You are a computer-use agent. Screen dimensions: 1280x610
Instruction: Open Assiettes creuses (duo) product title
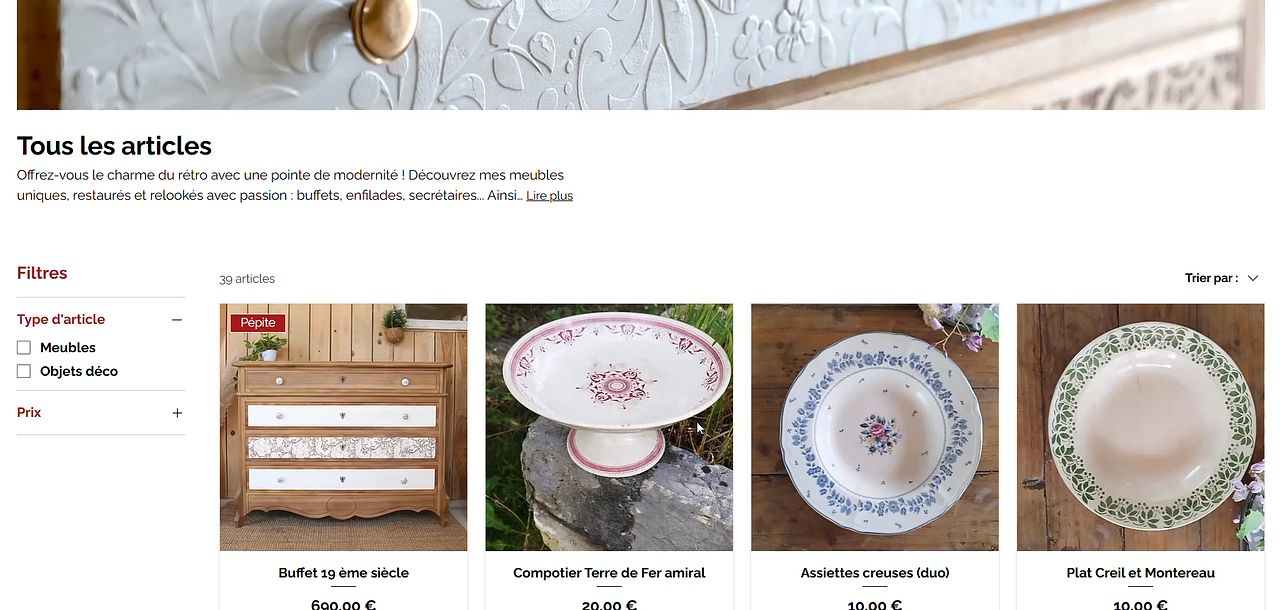875,573
